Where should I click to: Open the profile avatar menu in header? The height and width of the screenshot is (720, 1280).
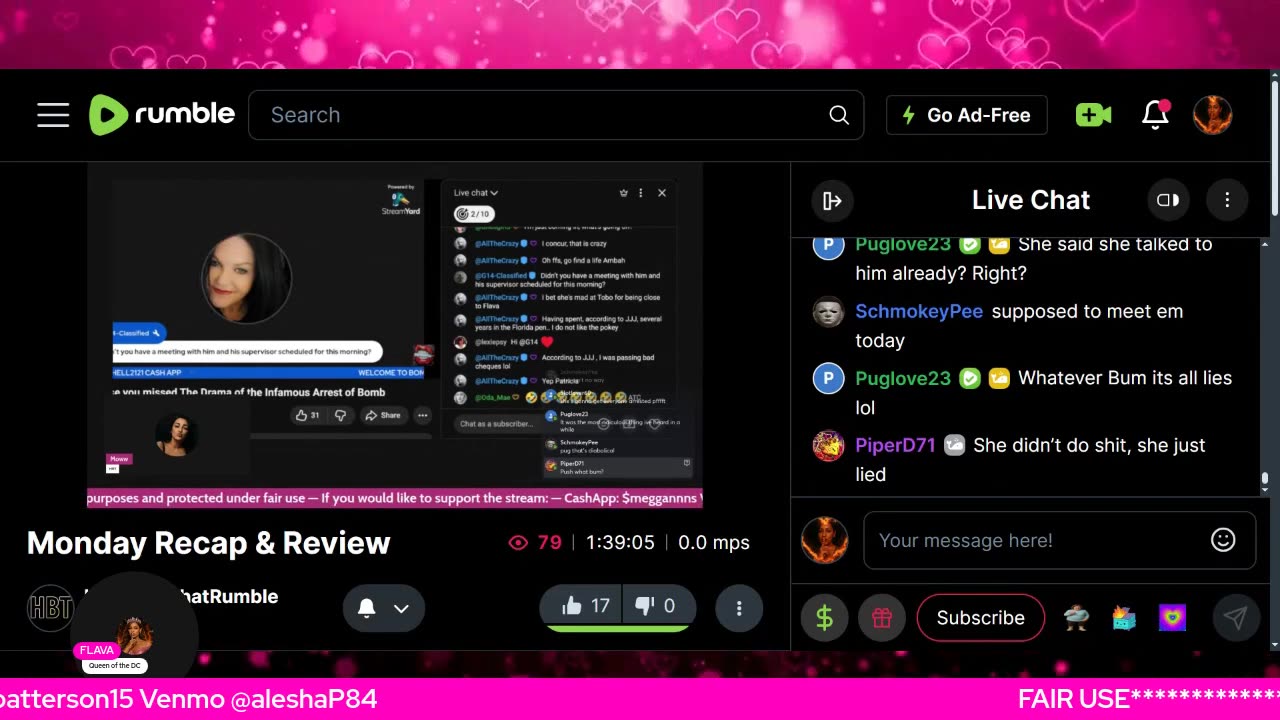(x=1213, y=115)
